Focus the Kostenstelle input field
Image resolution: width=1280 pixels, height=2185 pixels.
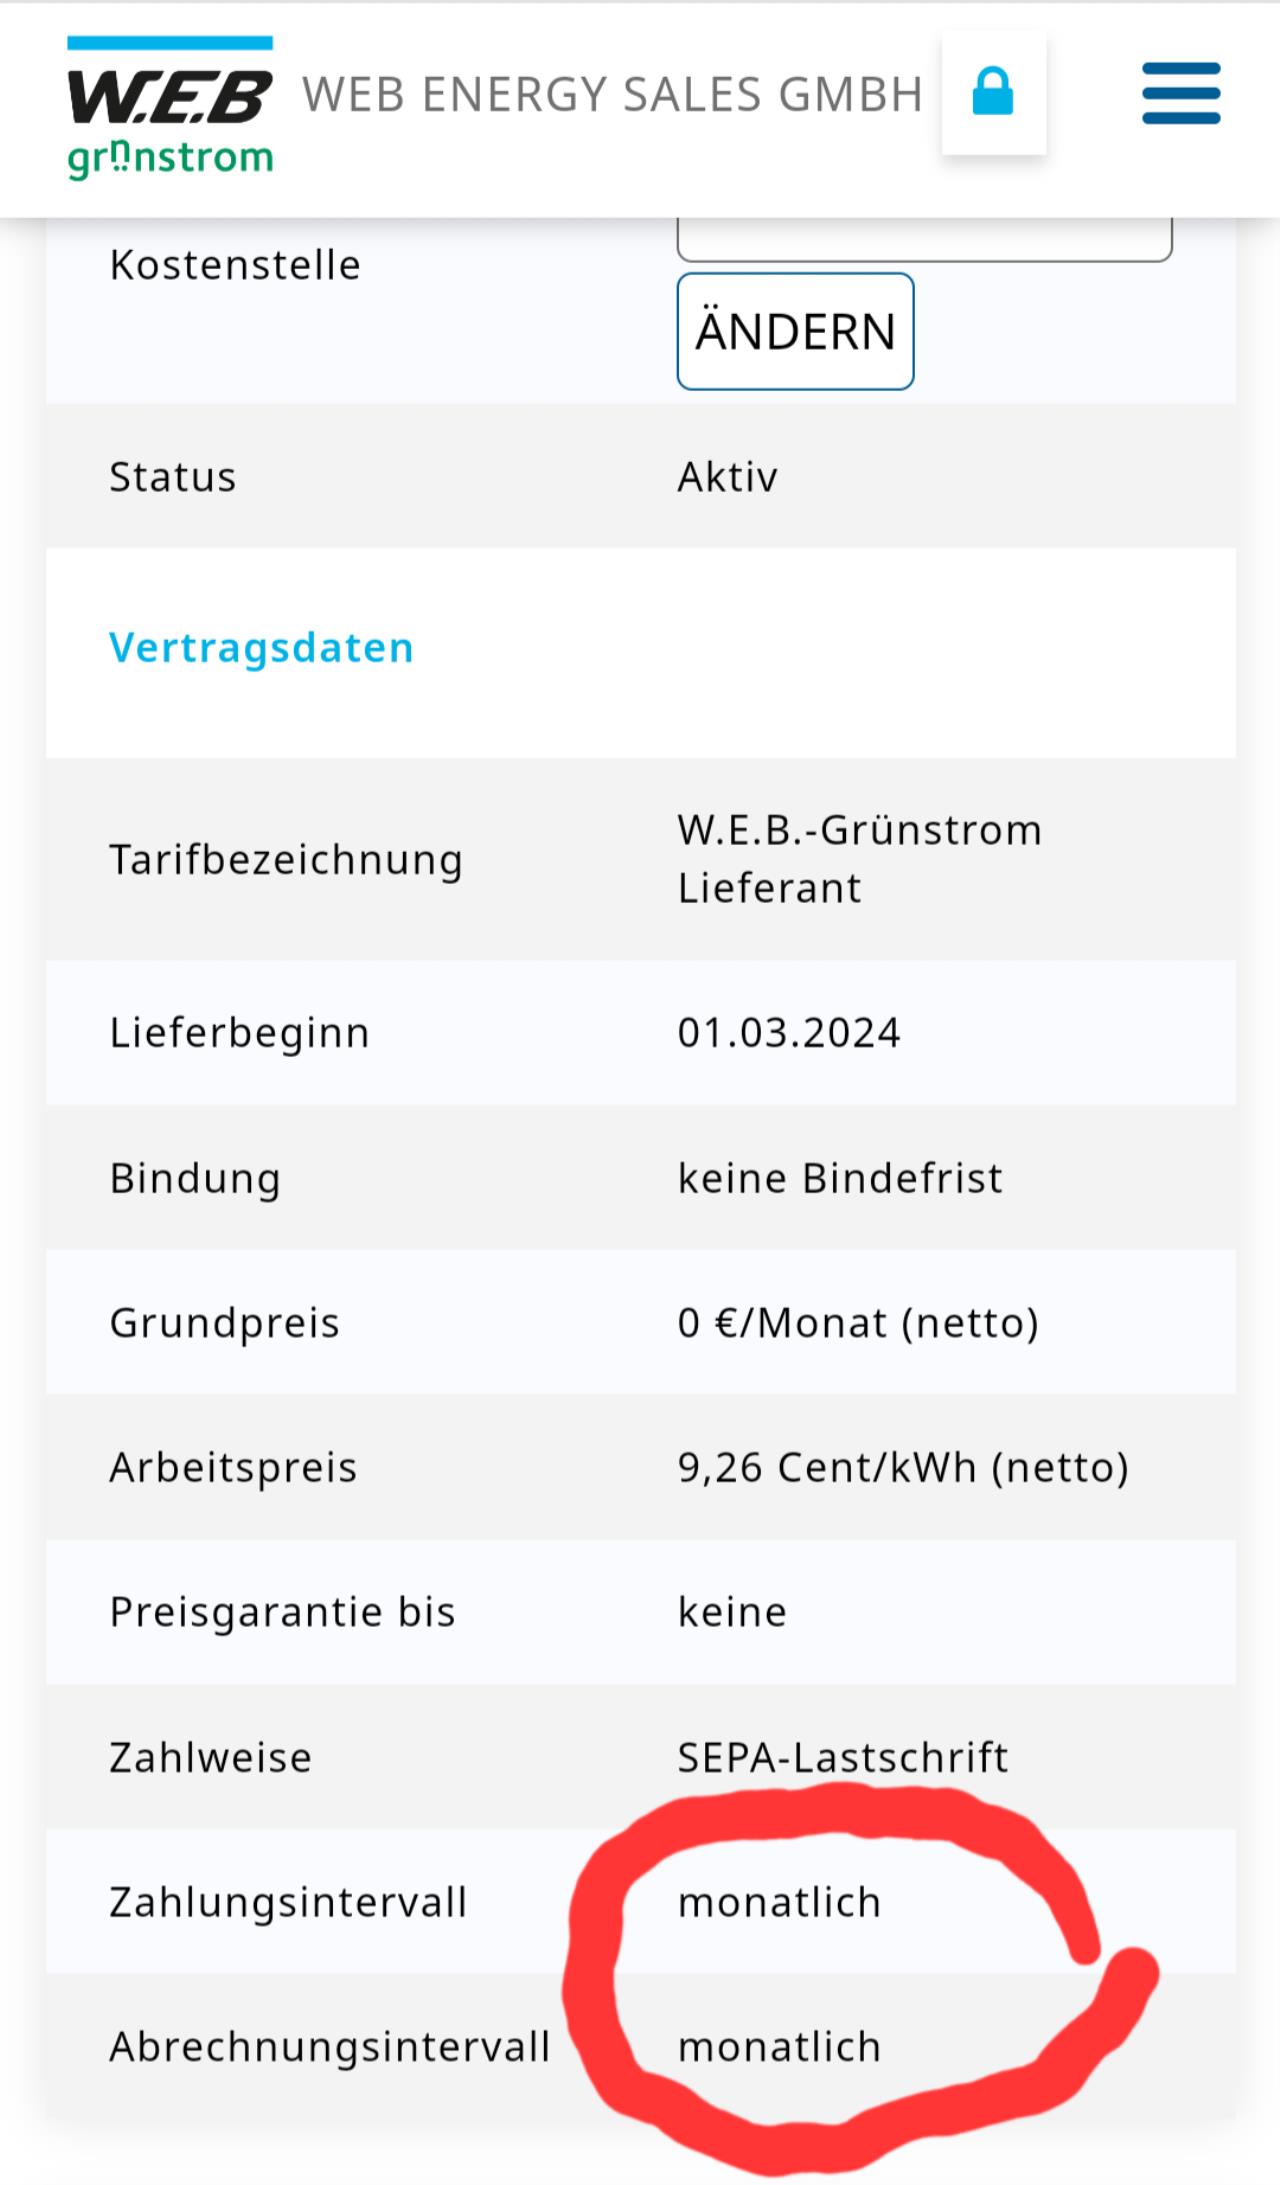(924, 239)
